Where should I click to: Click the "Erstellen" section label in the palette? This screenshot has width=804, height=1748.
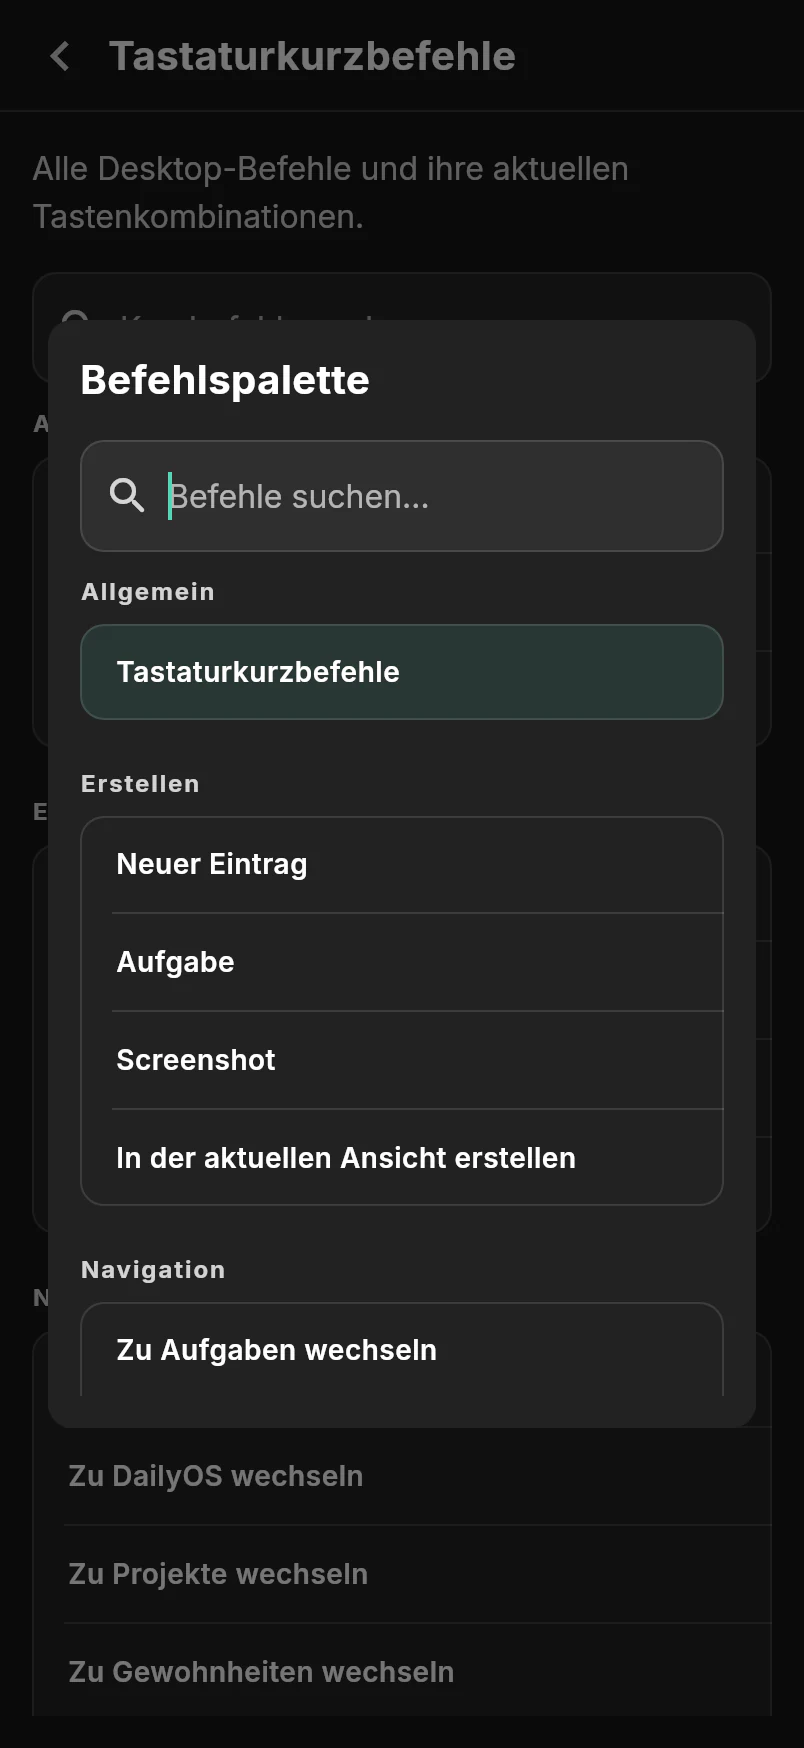point(140,784)
